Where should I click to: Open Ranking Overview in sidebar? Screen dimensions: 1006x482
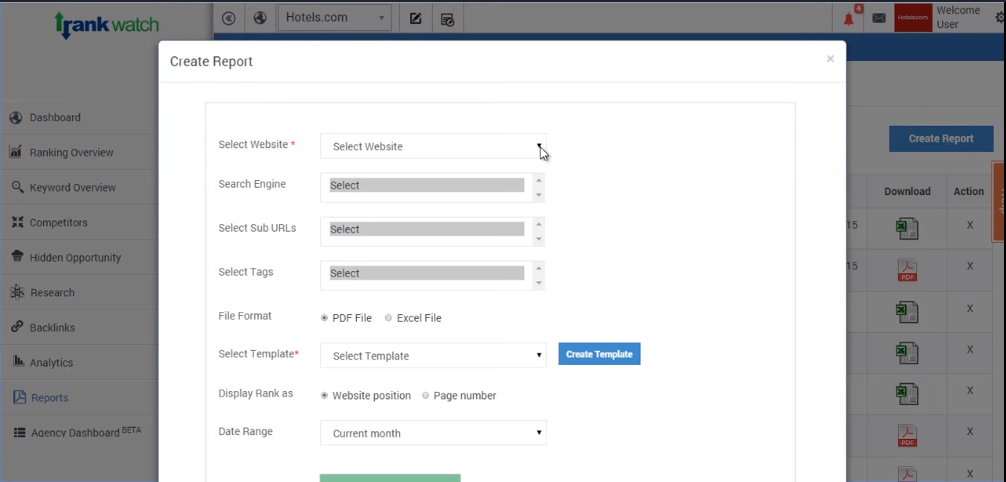(70, 153)
